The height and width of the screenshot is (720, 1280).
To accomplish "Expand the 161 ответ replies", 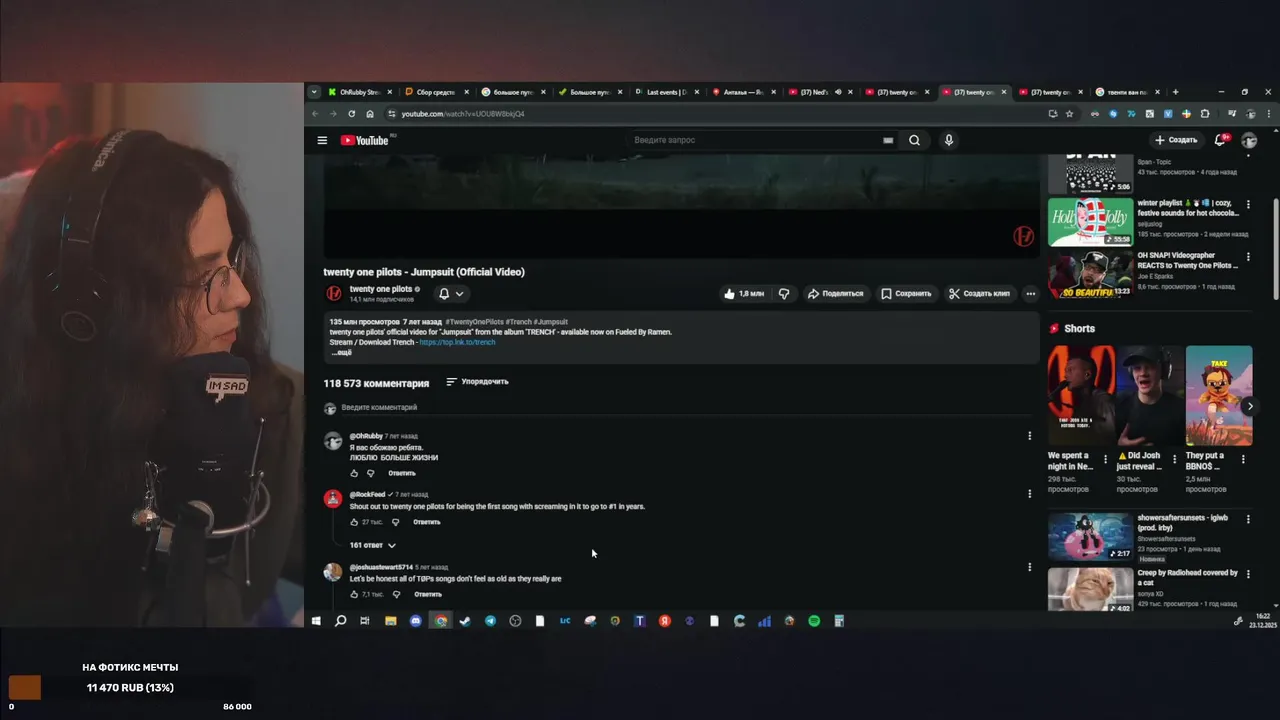I will click(372, 545).
